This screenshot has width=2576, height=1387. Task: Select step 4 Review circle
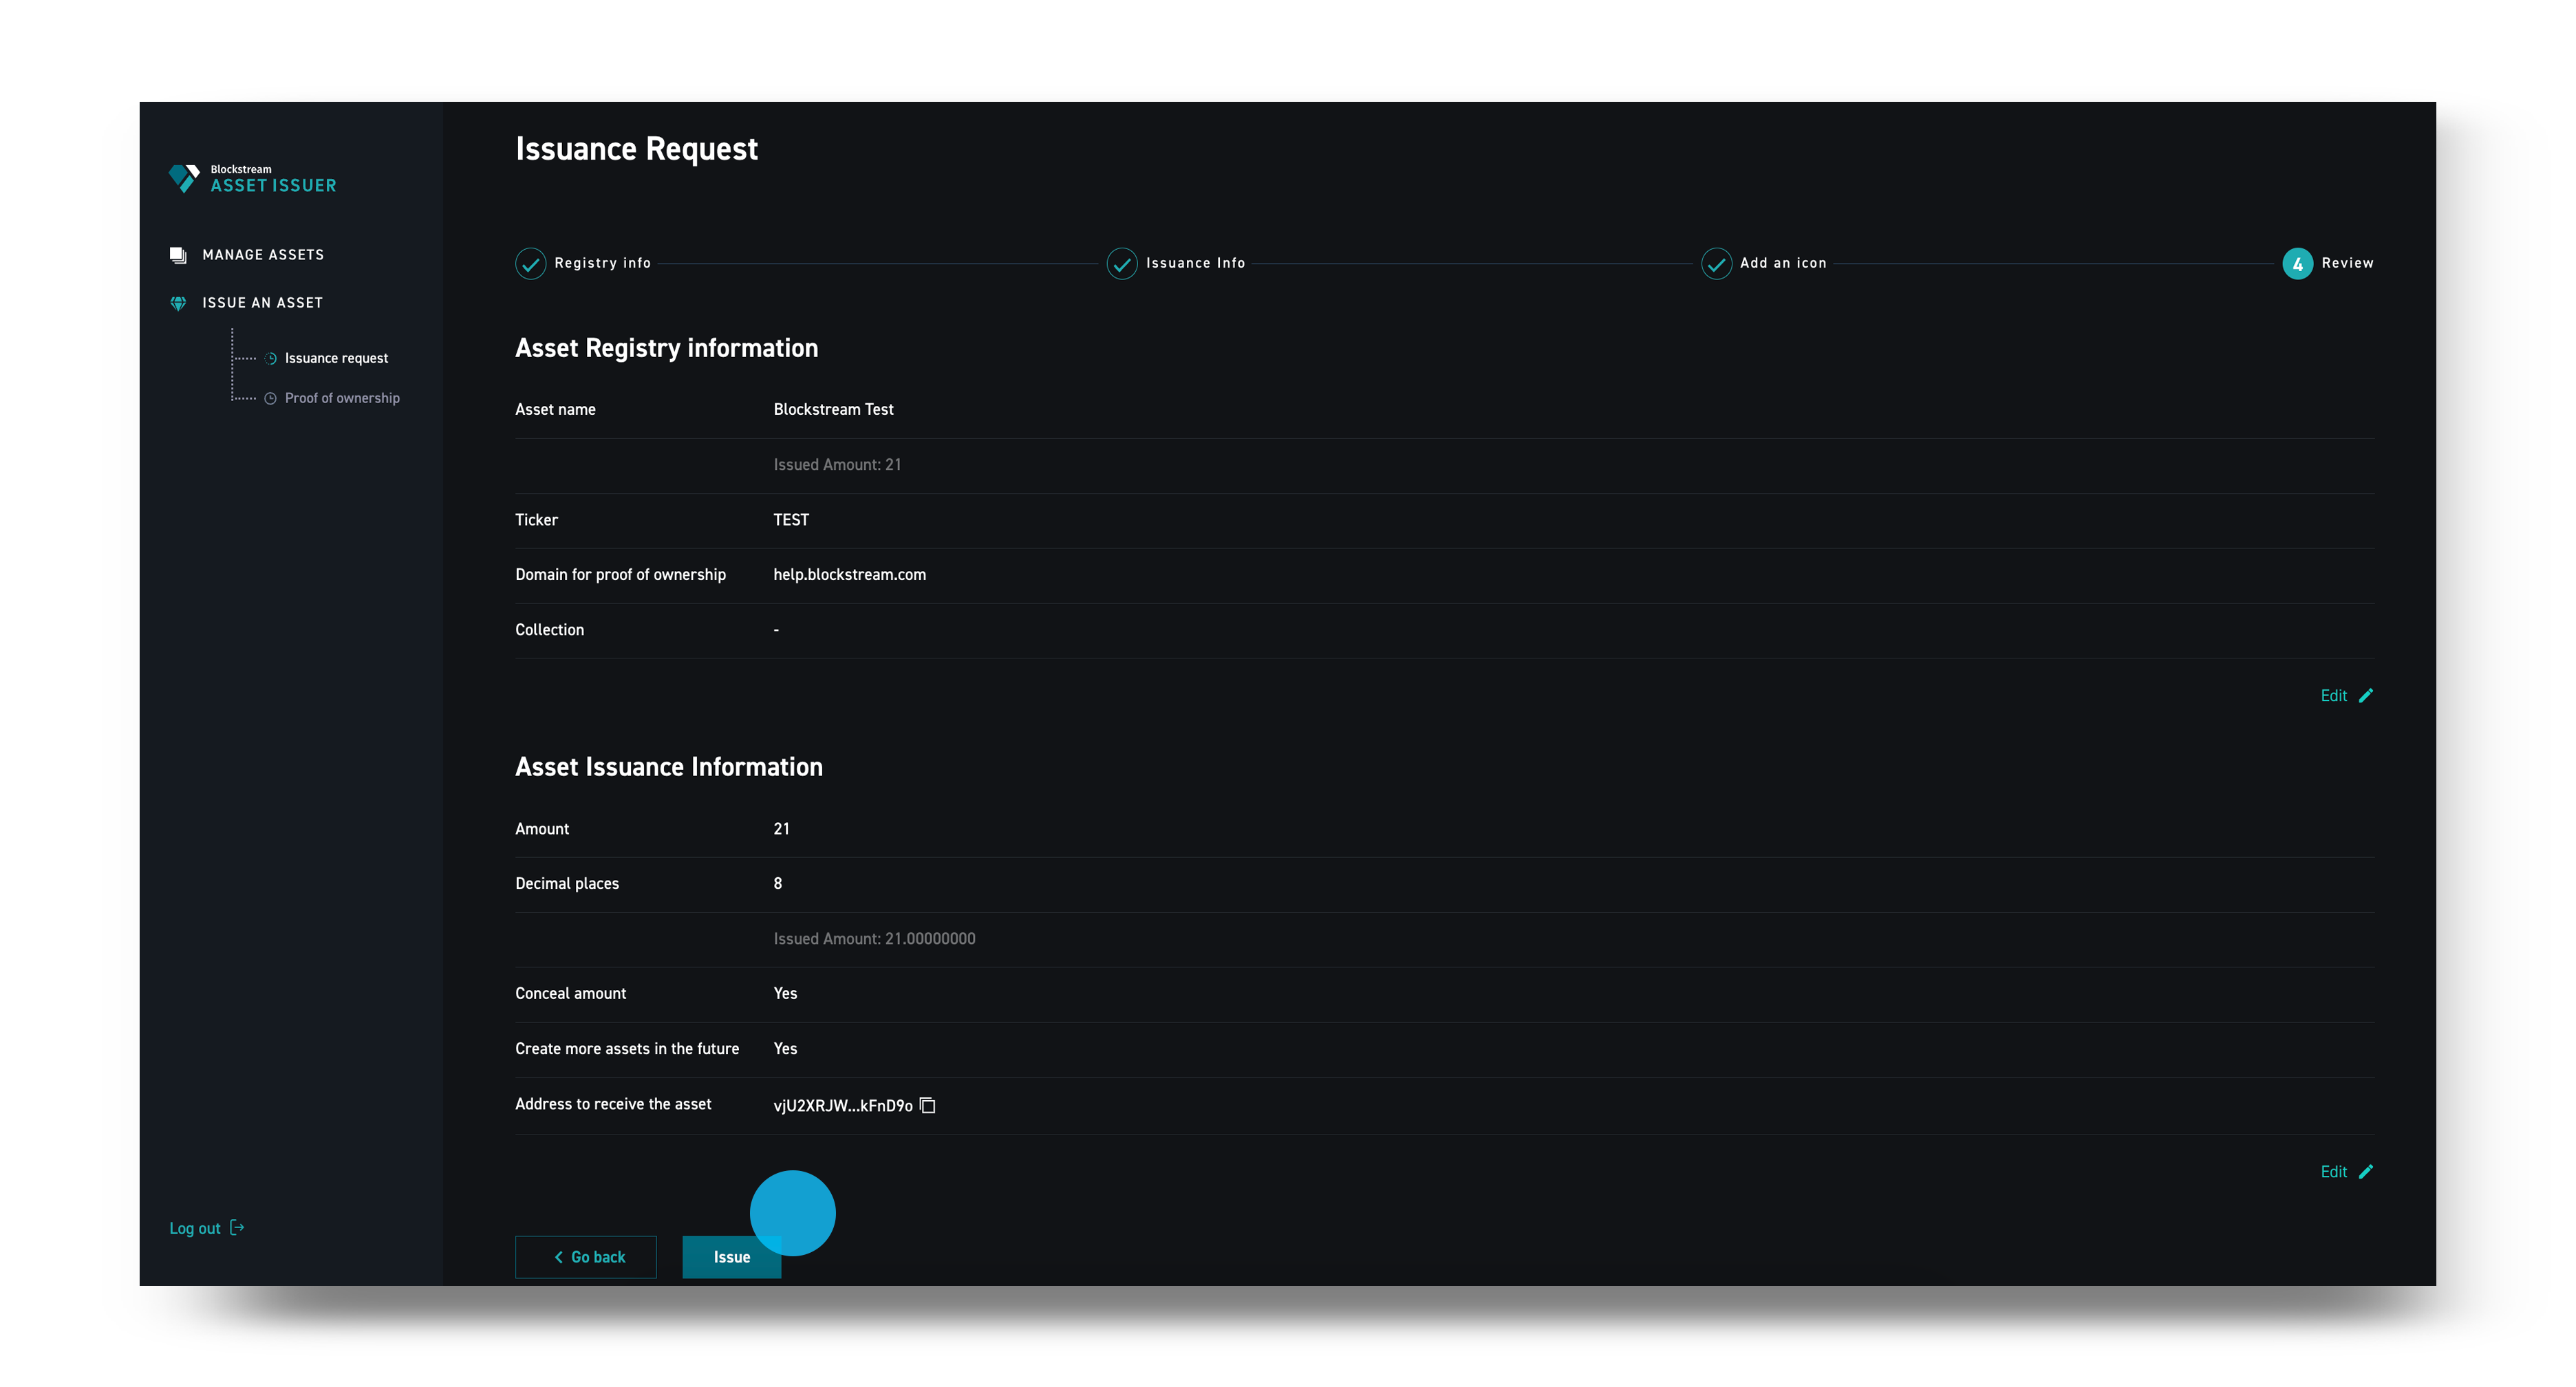click(x=2297, y=264)
